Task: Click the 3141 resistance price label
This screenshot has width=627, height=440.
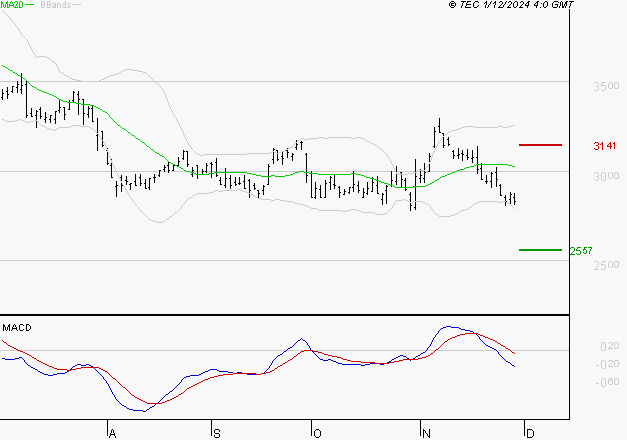Action: [x=604, y=146]
